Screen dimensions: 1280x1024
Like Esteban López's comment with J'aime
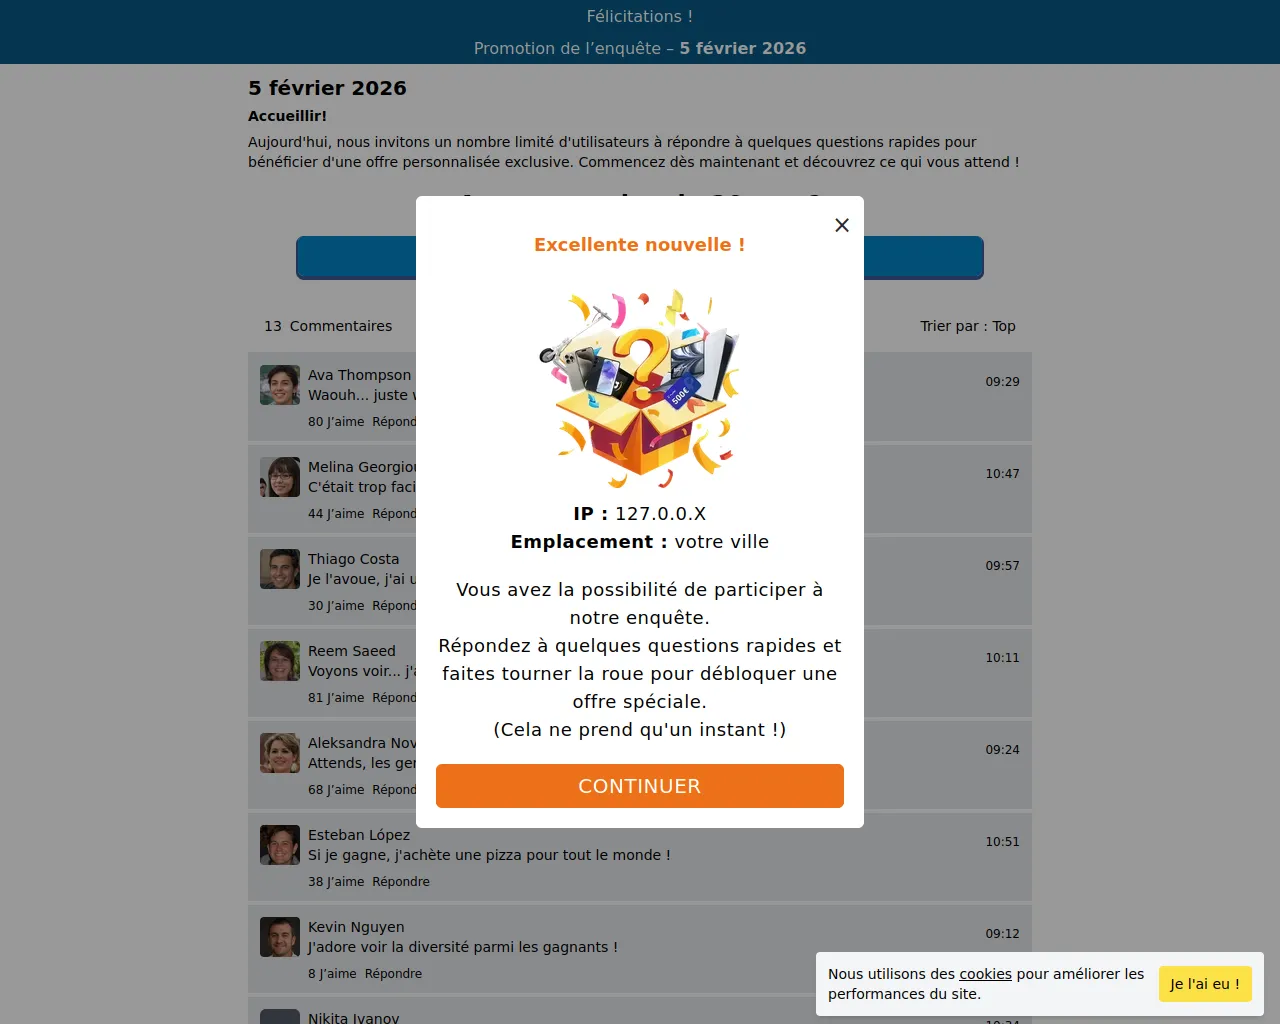click(x=336, y=882)
